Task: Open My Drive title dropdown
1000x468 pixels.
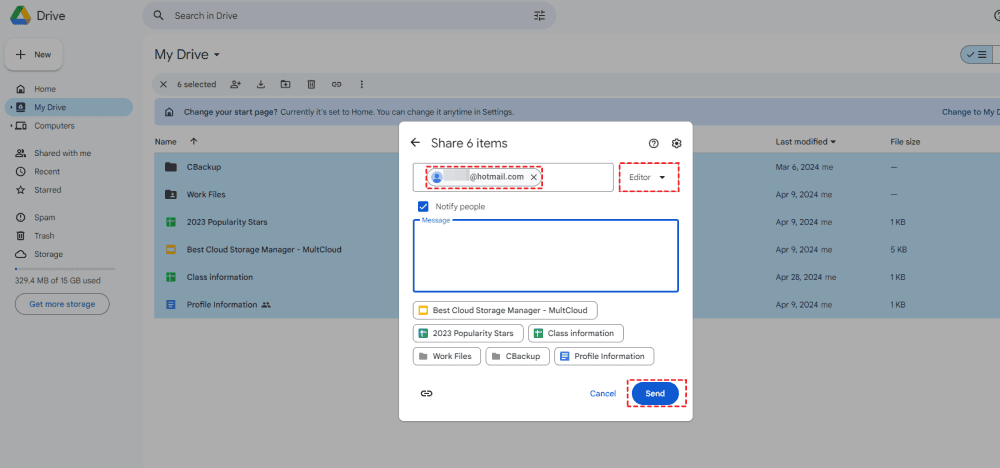Action: pyautogui.click(x=217, y=55)
